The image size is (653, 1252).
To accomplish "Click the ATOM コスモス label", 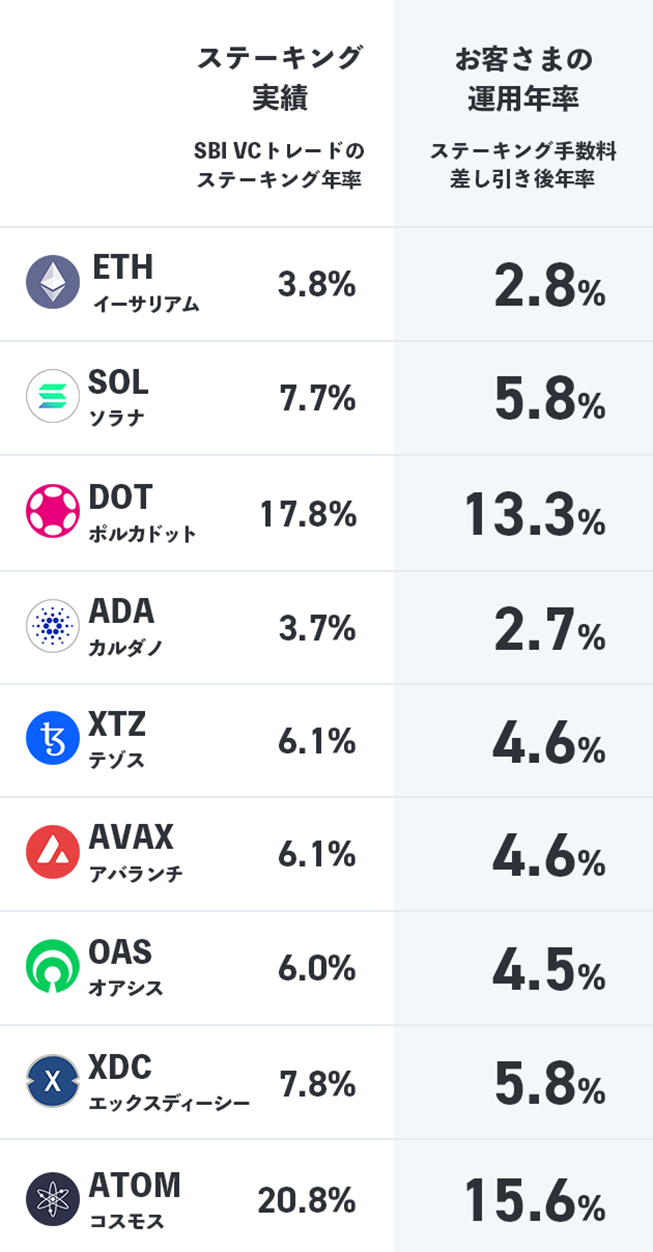I will pos(135,1197).
